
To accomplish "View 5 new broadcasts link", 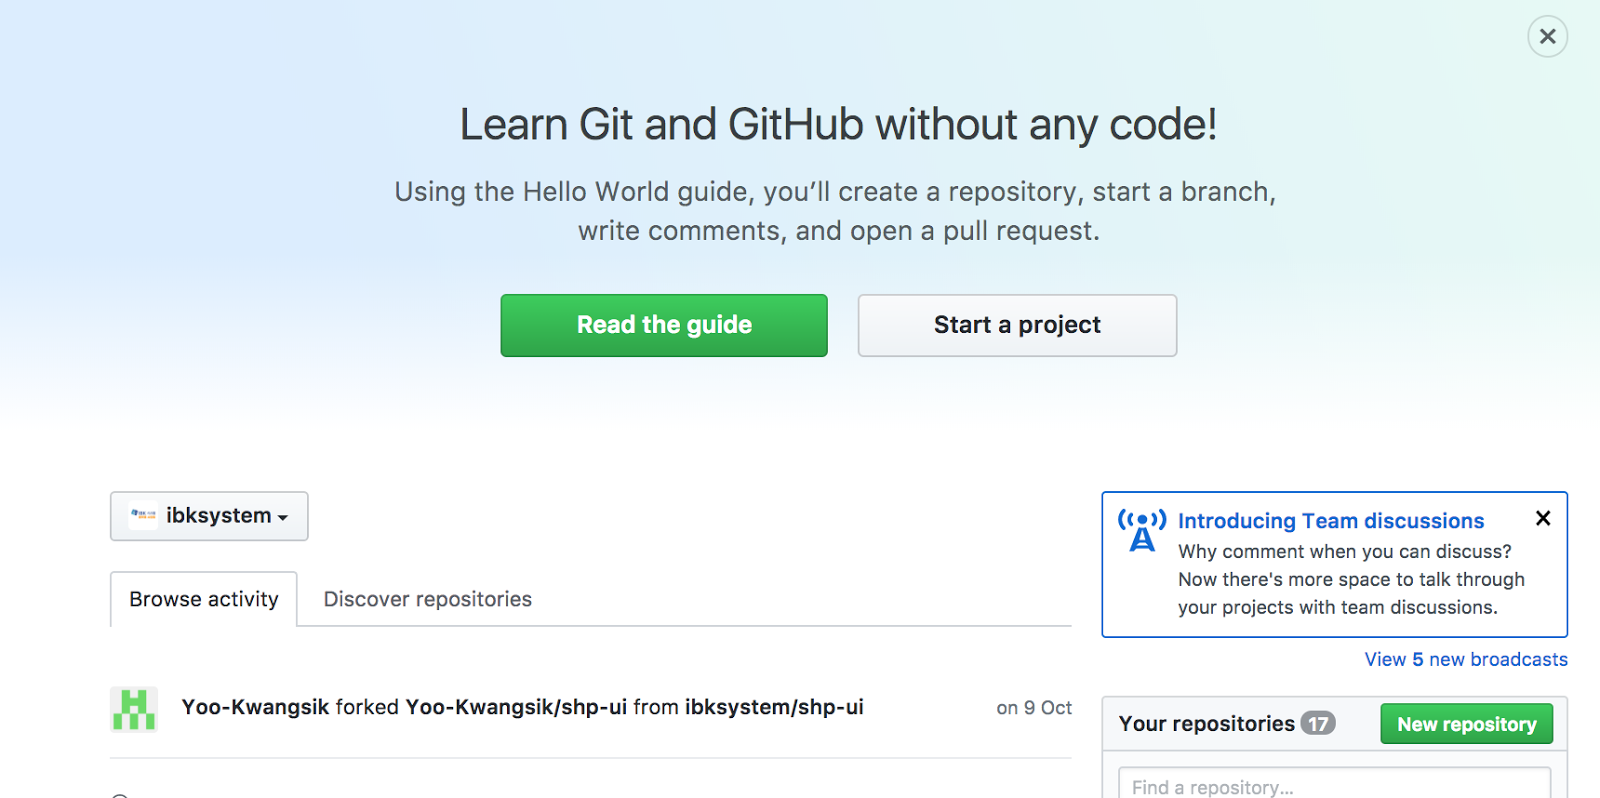I will pyautogui.click(x=1465, y=660).
